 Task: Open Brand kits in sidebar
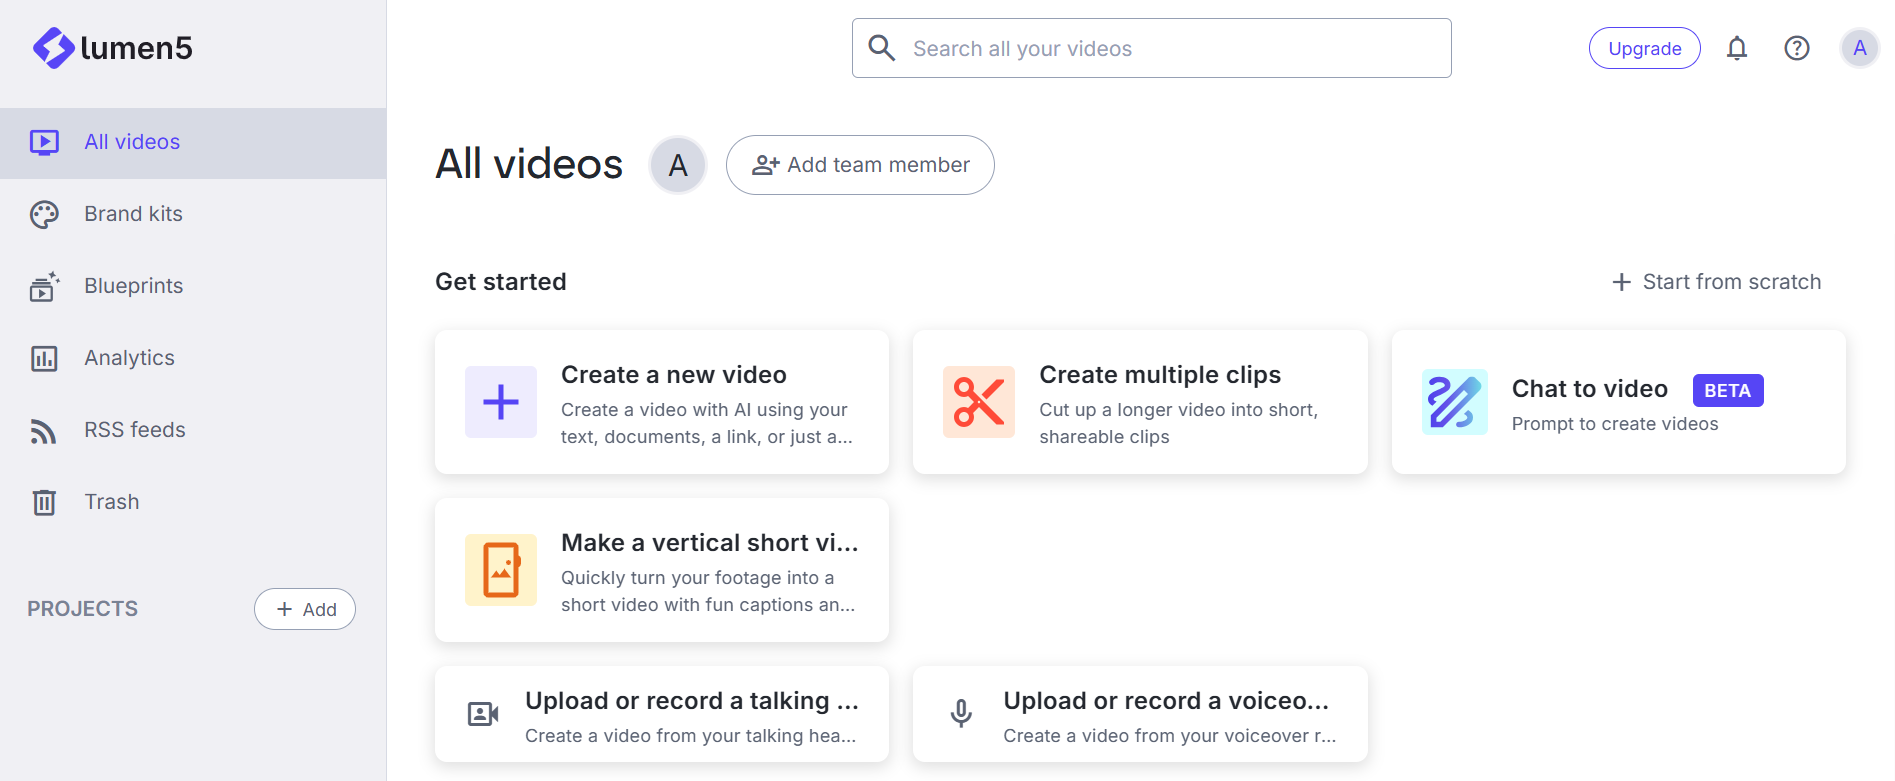tap(133, 214)
